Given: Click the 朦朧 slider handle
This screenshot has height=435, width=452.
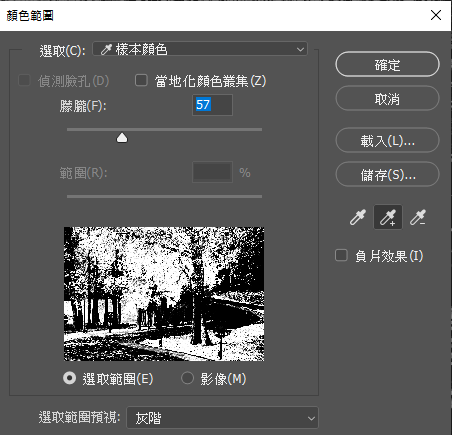Looking at the screenshot, I should point(122,137).
